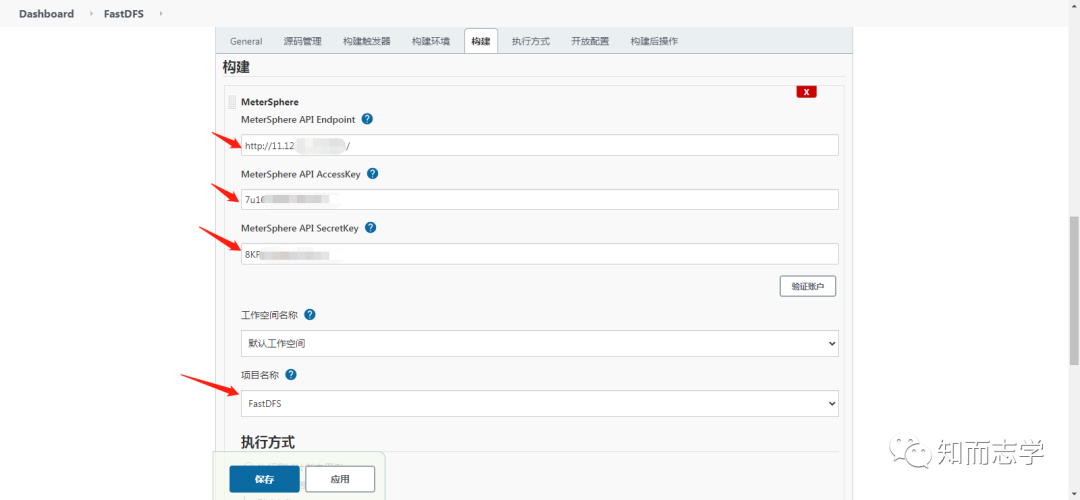Go to Dashboard breadcrumb link
Screen dimensions: 1080x500
coord(46,14)
